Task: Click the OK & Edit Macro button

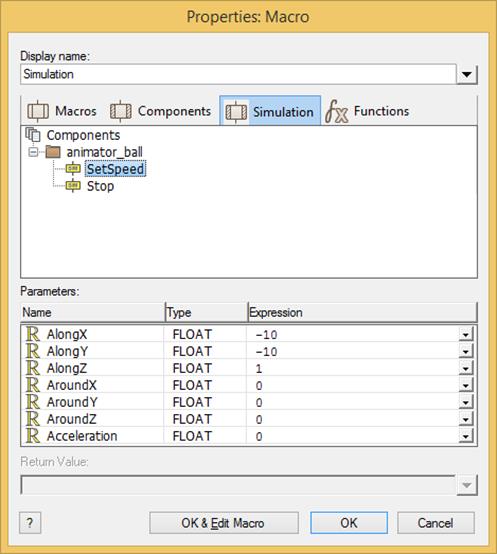Action: pyautogui.click(x=224, y=523)
